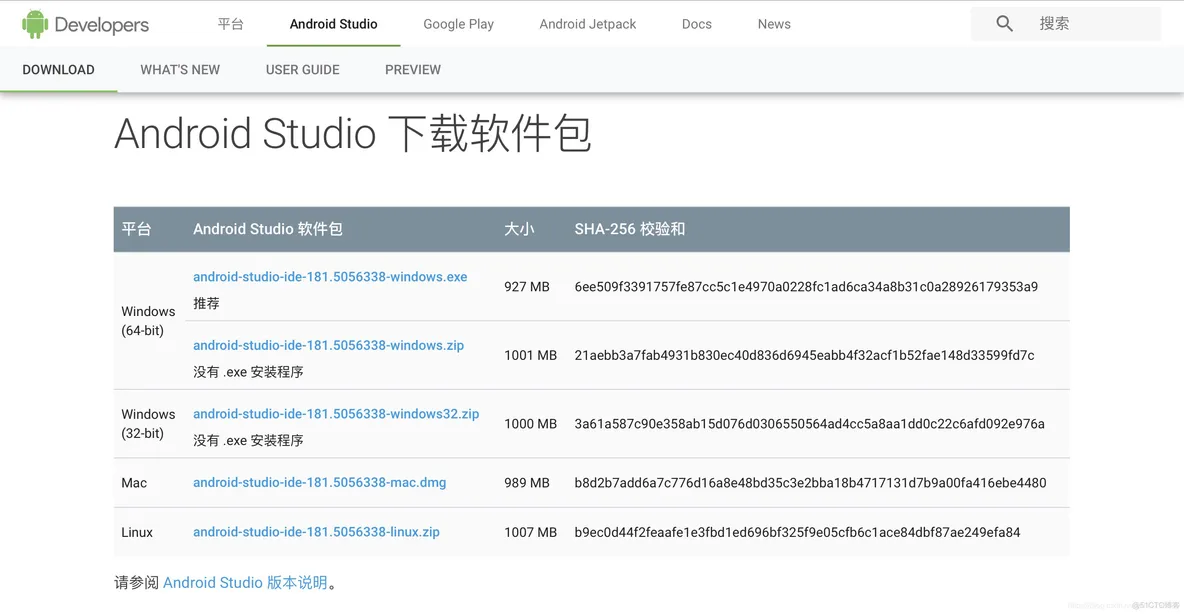The image size is (1184, 614).
Task: Open Android Jetpack in top navigation
Action: (x=587, y=24)
